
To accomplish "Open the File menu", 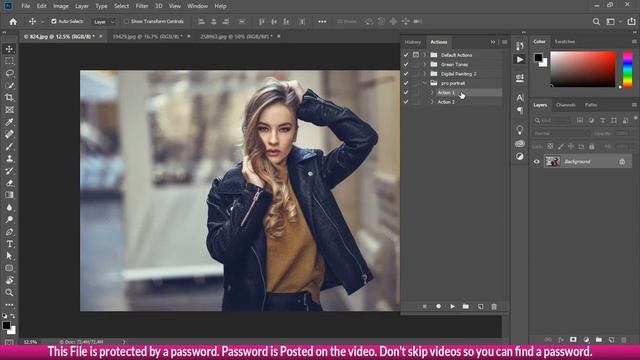I will tap(26, 6).
